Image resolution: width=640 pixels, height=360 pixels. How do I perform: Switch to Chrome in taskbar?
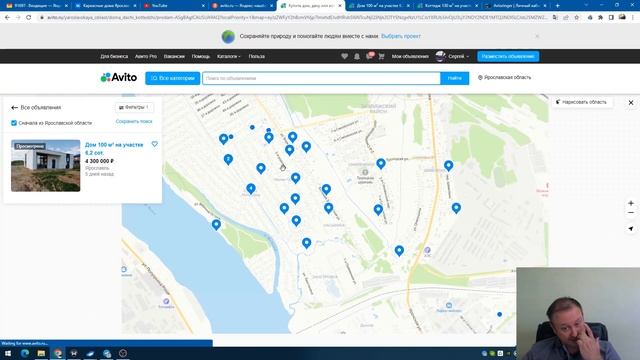58,353
